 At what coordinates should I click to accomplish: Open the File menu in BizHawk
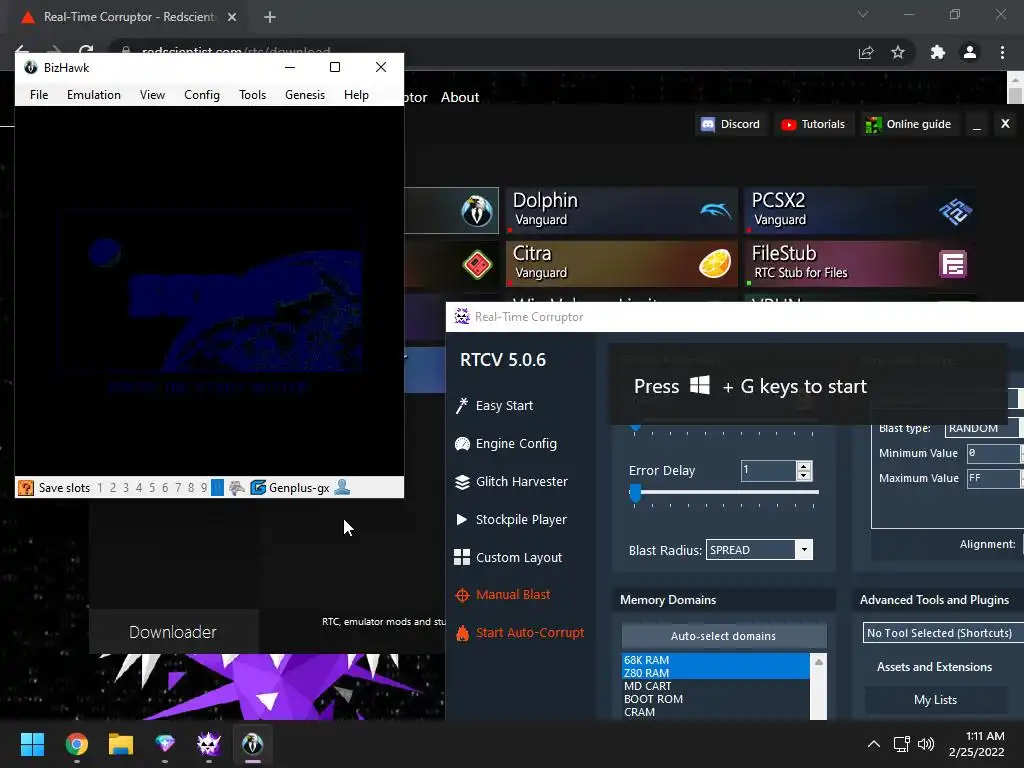point(39,95)
